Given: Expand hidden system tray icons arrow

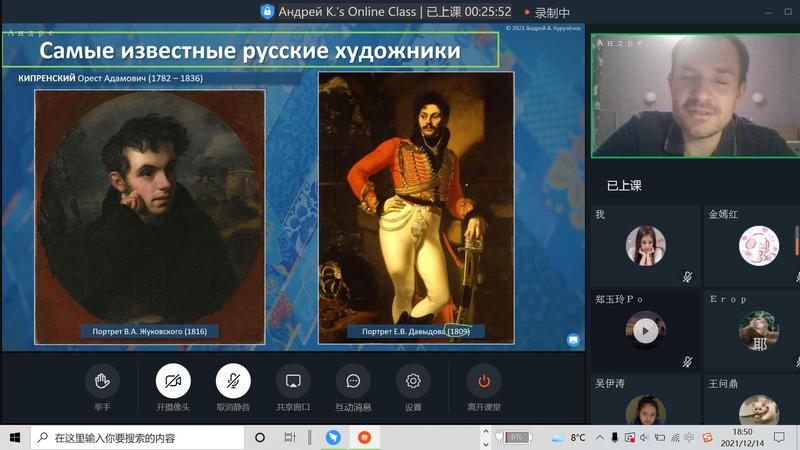Looking at the screenshot, I should [x=600, y=438].
